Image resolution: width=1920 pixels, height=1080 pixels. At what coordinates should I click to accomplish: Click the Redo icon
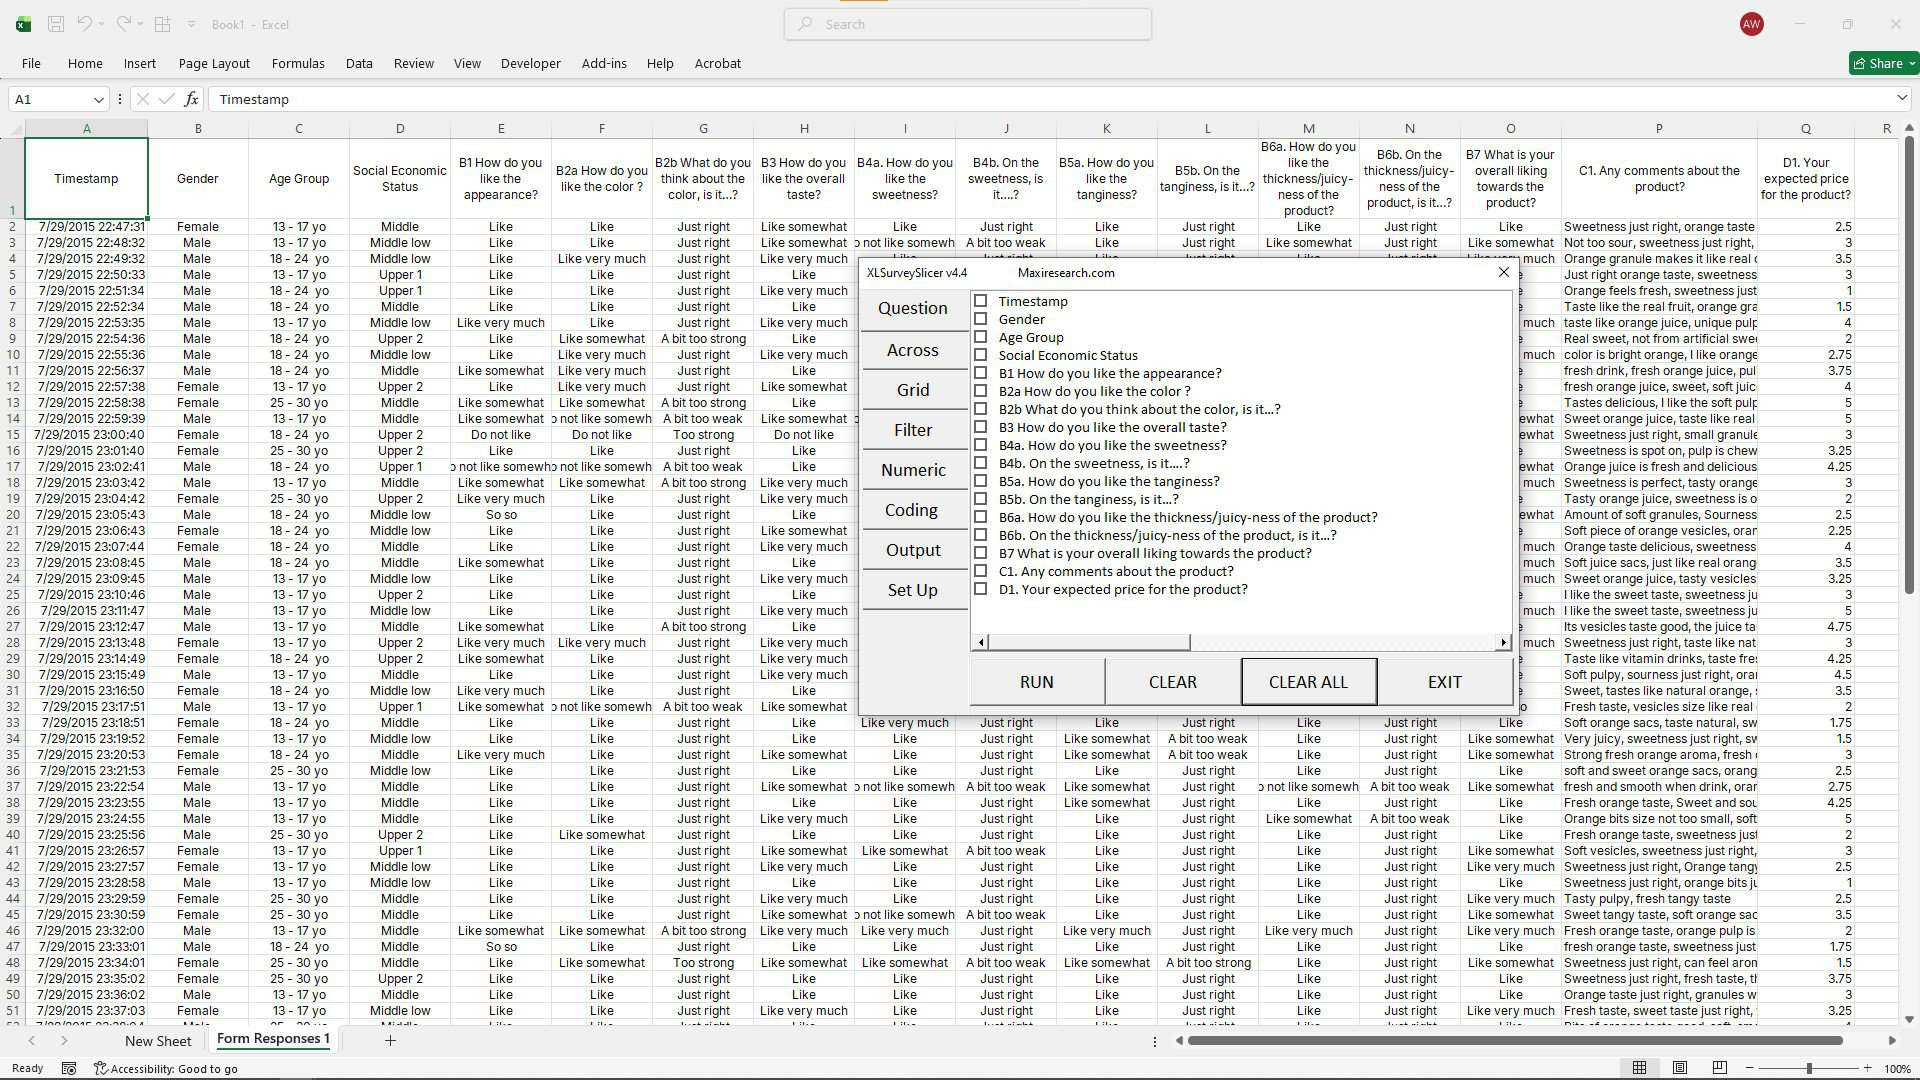click(x=123, y=24)
